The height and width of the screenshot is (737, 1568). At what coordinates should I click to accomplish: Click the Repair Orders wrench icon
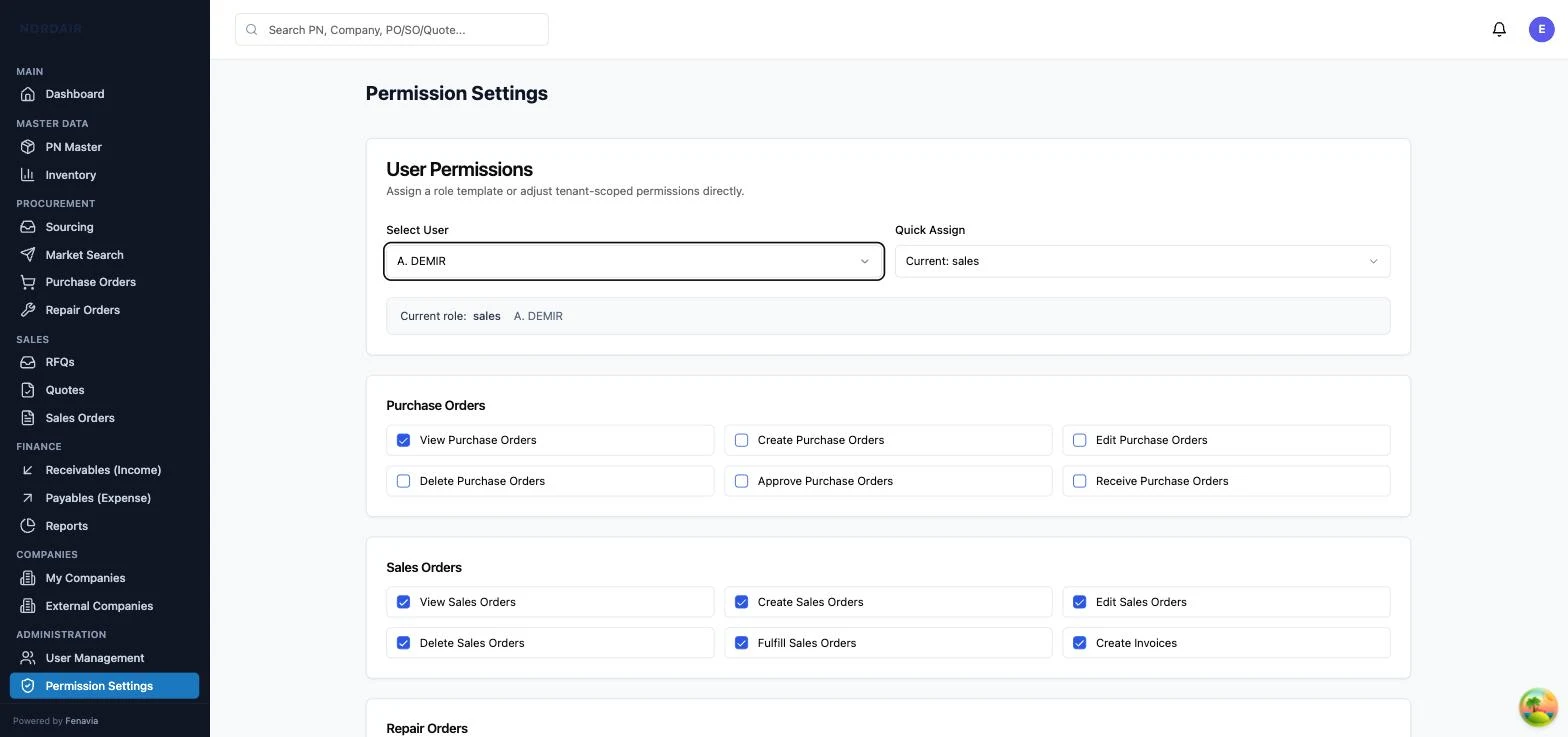[28, 310]
